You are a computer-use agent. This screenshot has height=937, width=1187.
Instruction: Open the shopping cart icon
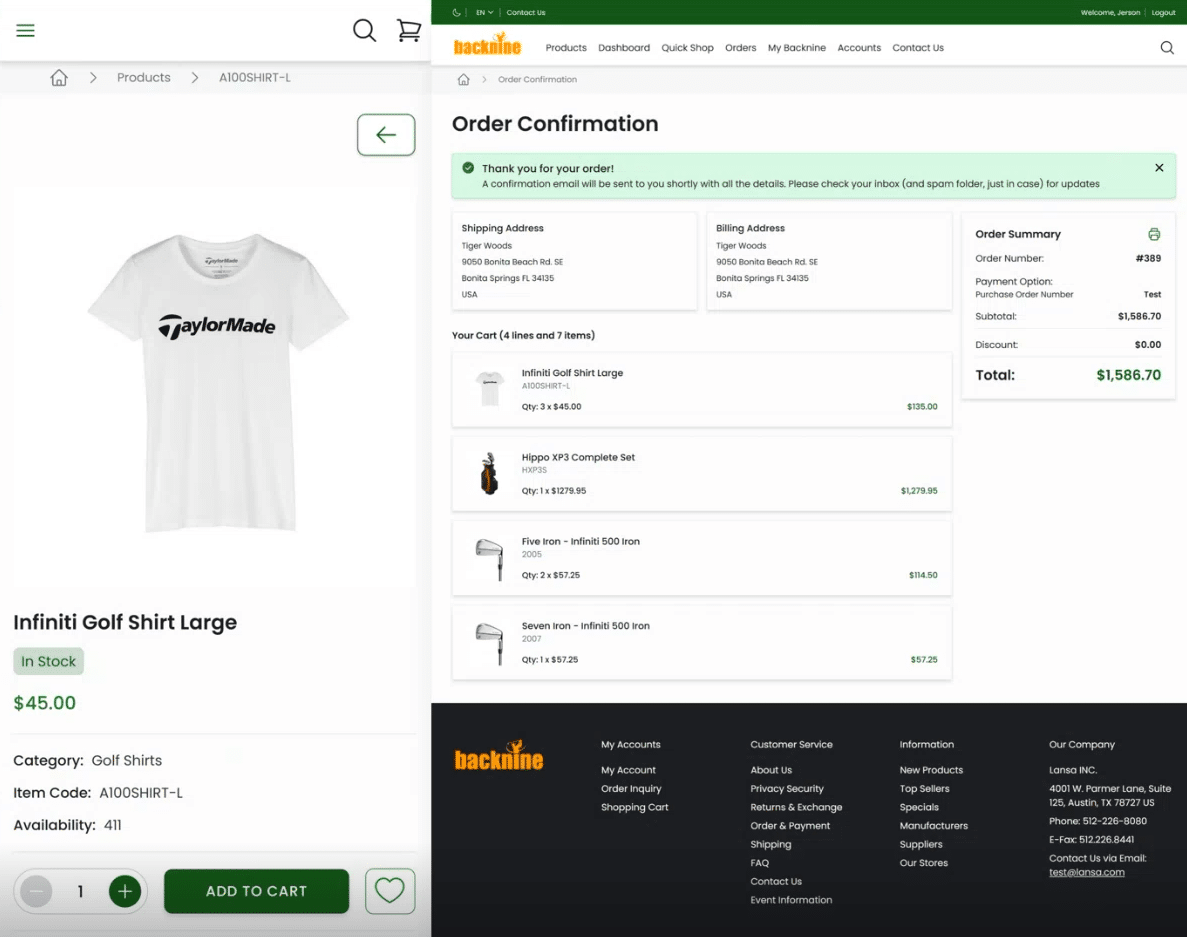(408, 30)
